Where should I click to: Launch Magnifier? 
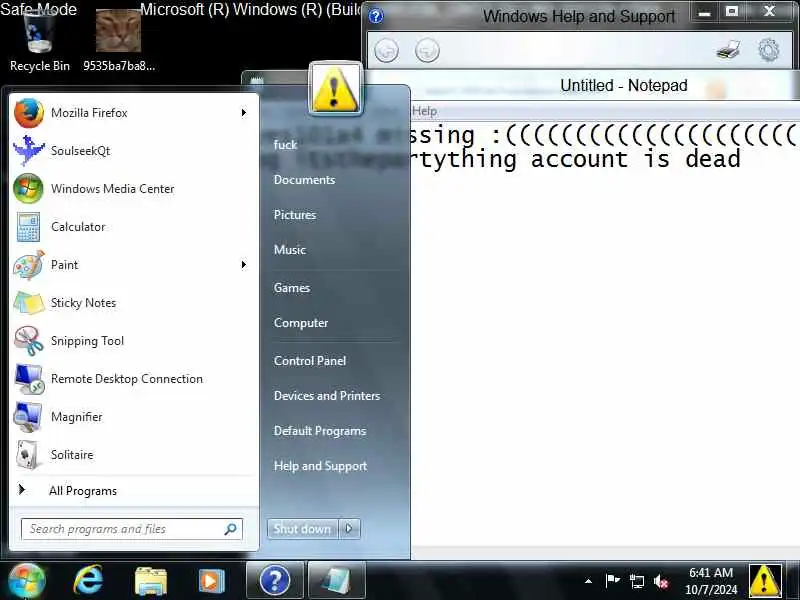[133, 417]
